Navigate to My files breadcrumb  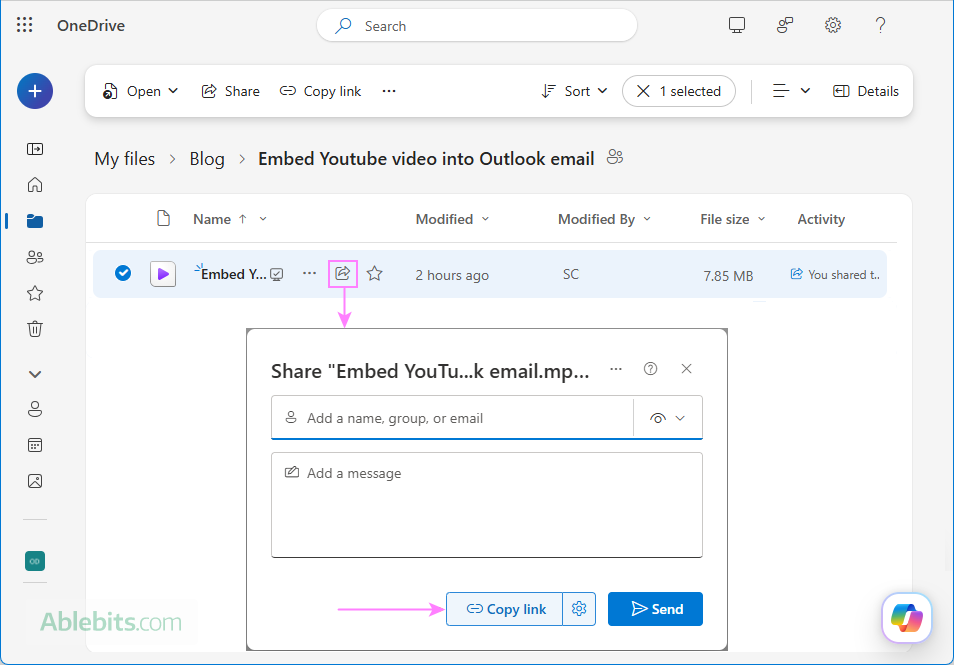(125, 159)
